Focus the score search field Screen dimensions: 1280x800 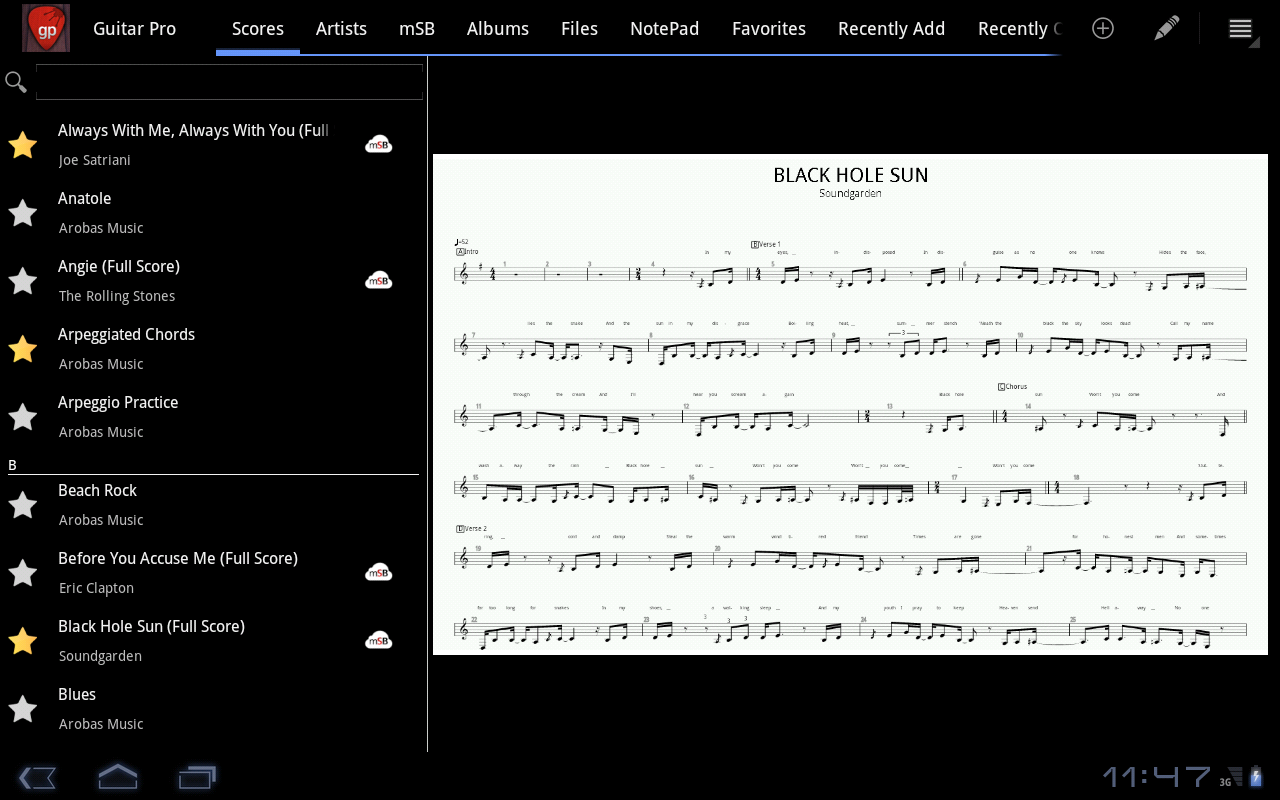pos(229,82)
